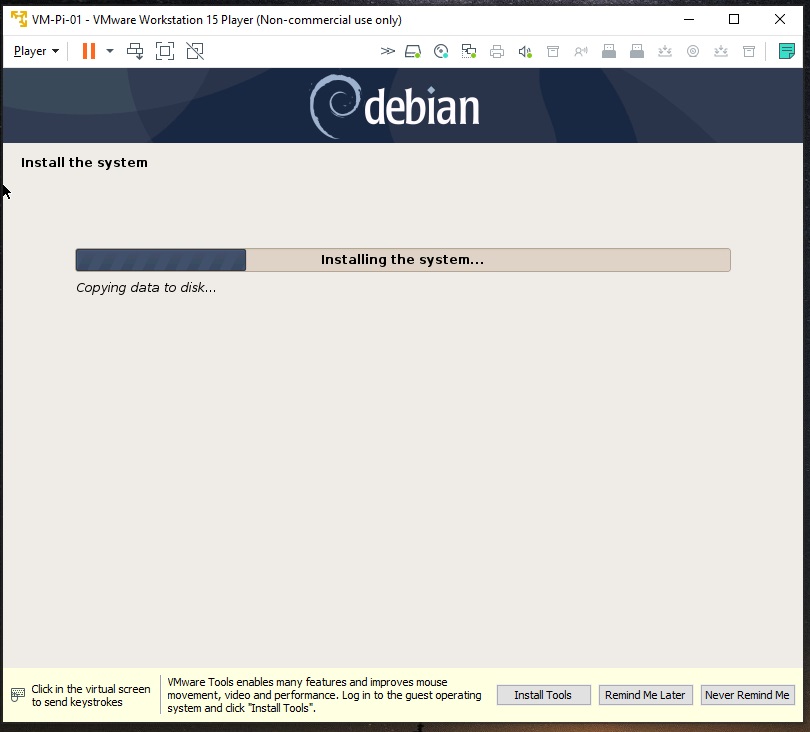
Task: Send Ctrl+Alt+Del to the virtual machine
Action: point(136,51)
